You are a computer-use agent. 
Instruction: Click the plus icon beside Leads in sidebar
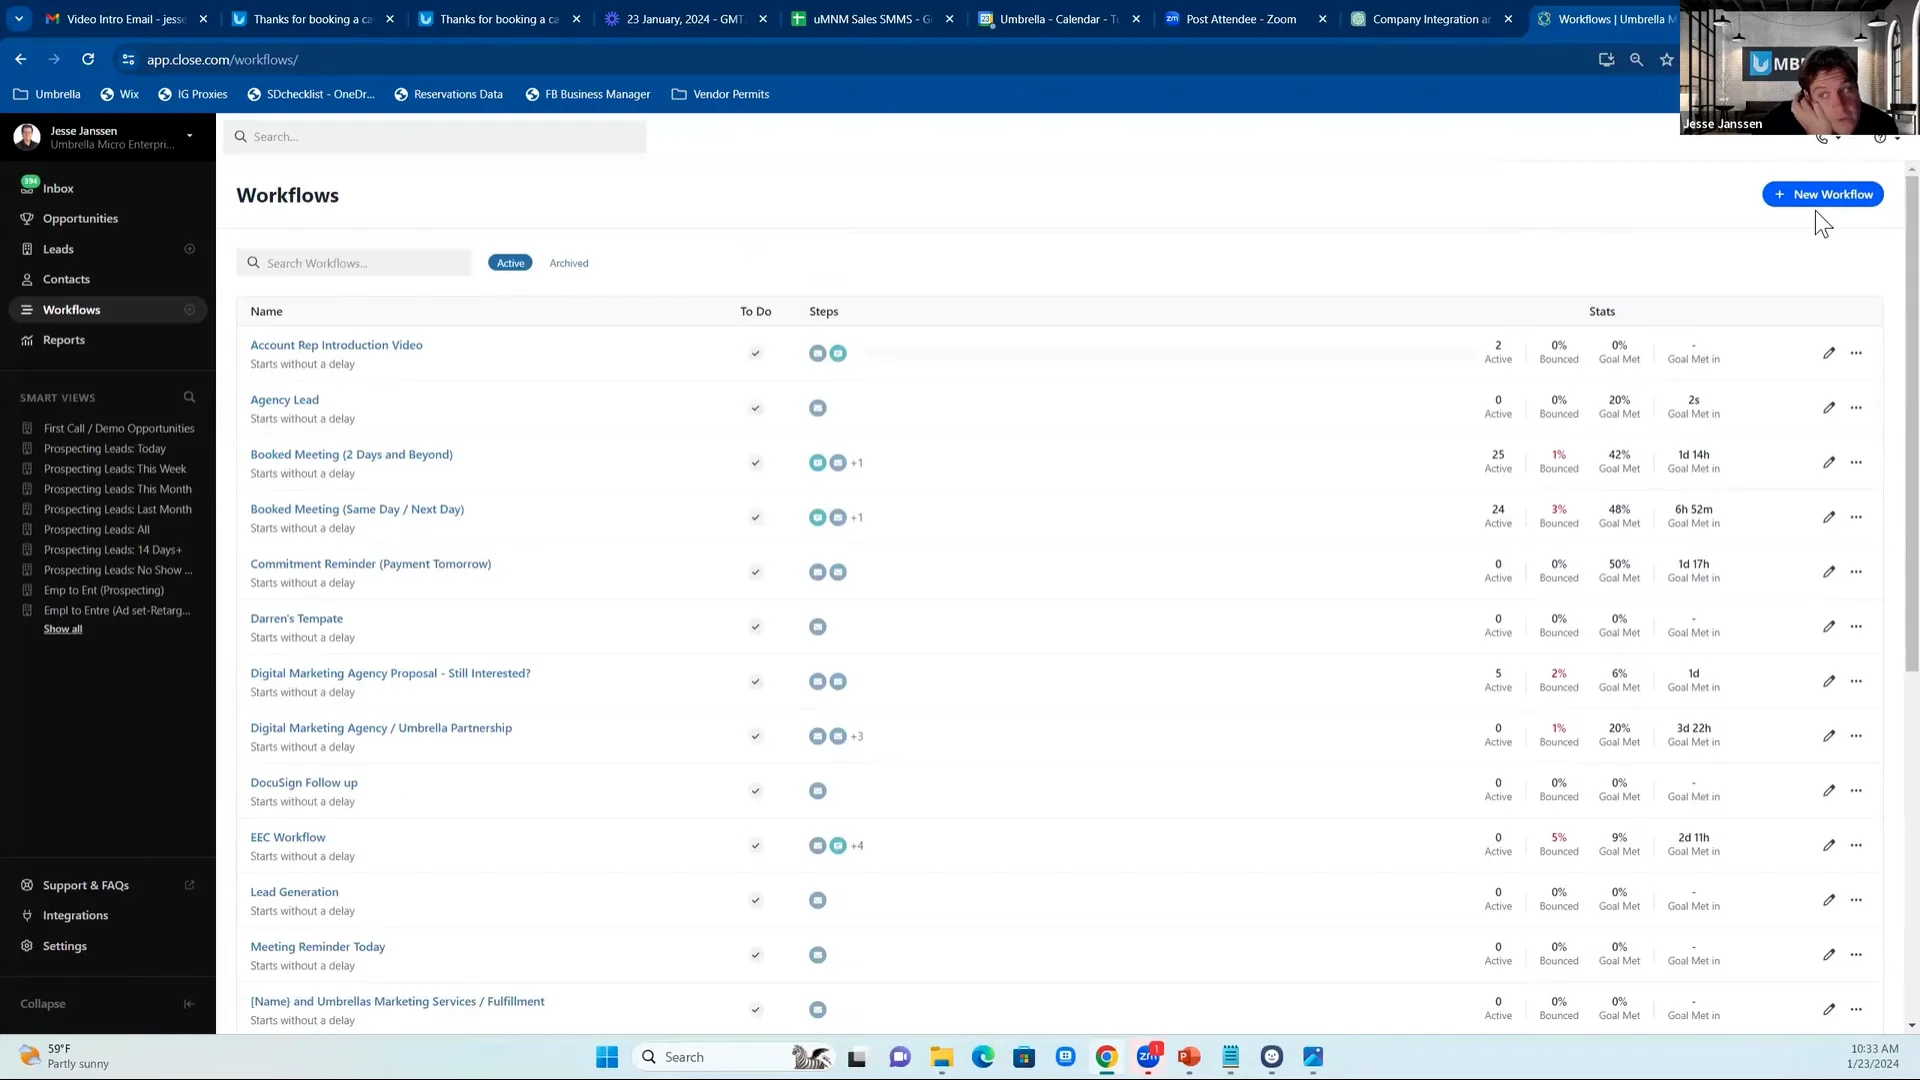tap(189, 249)
